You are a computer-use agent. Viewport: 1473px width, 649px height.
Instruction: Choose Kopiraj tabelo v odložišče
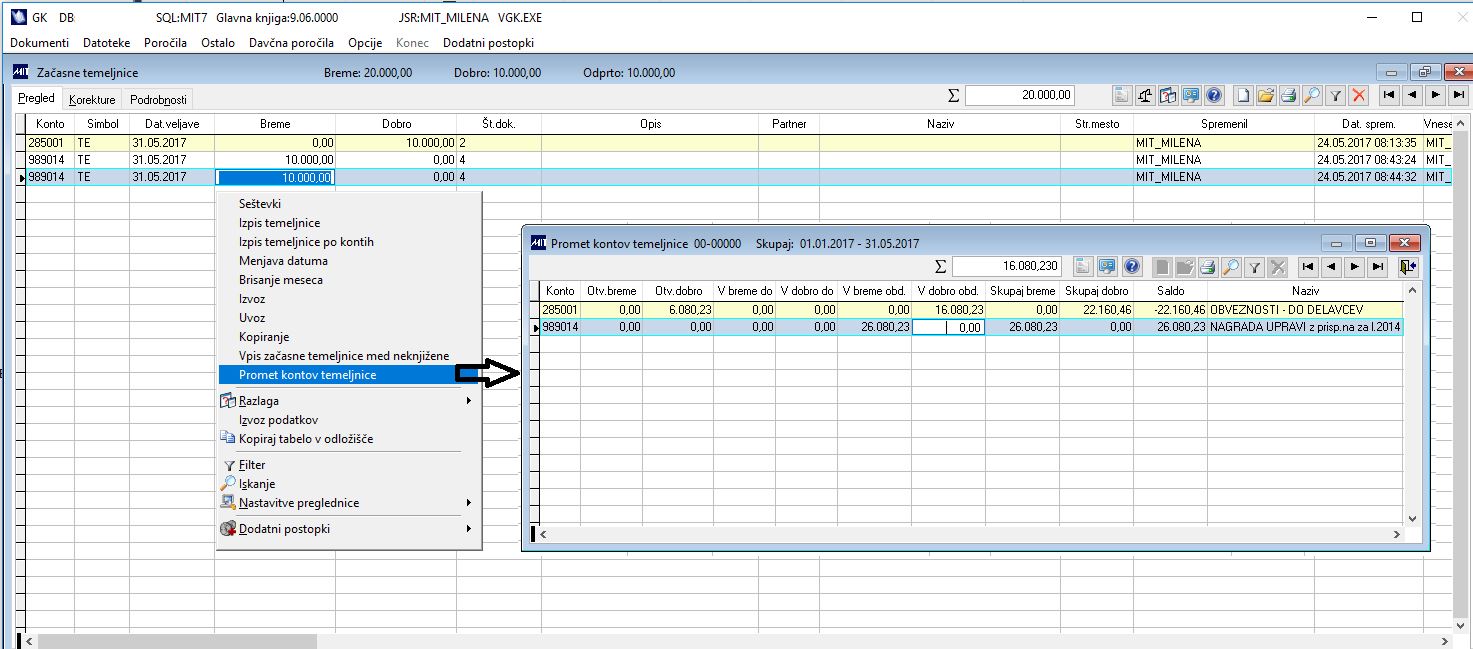point(306,439)
